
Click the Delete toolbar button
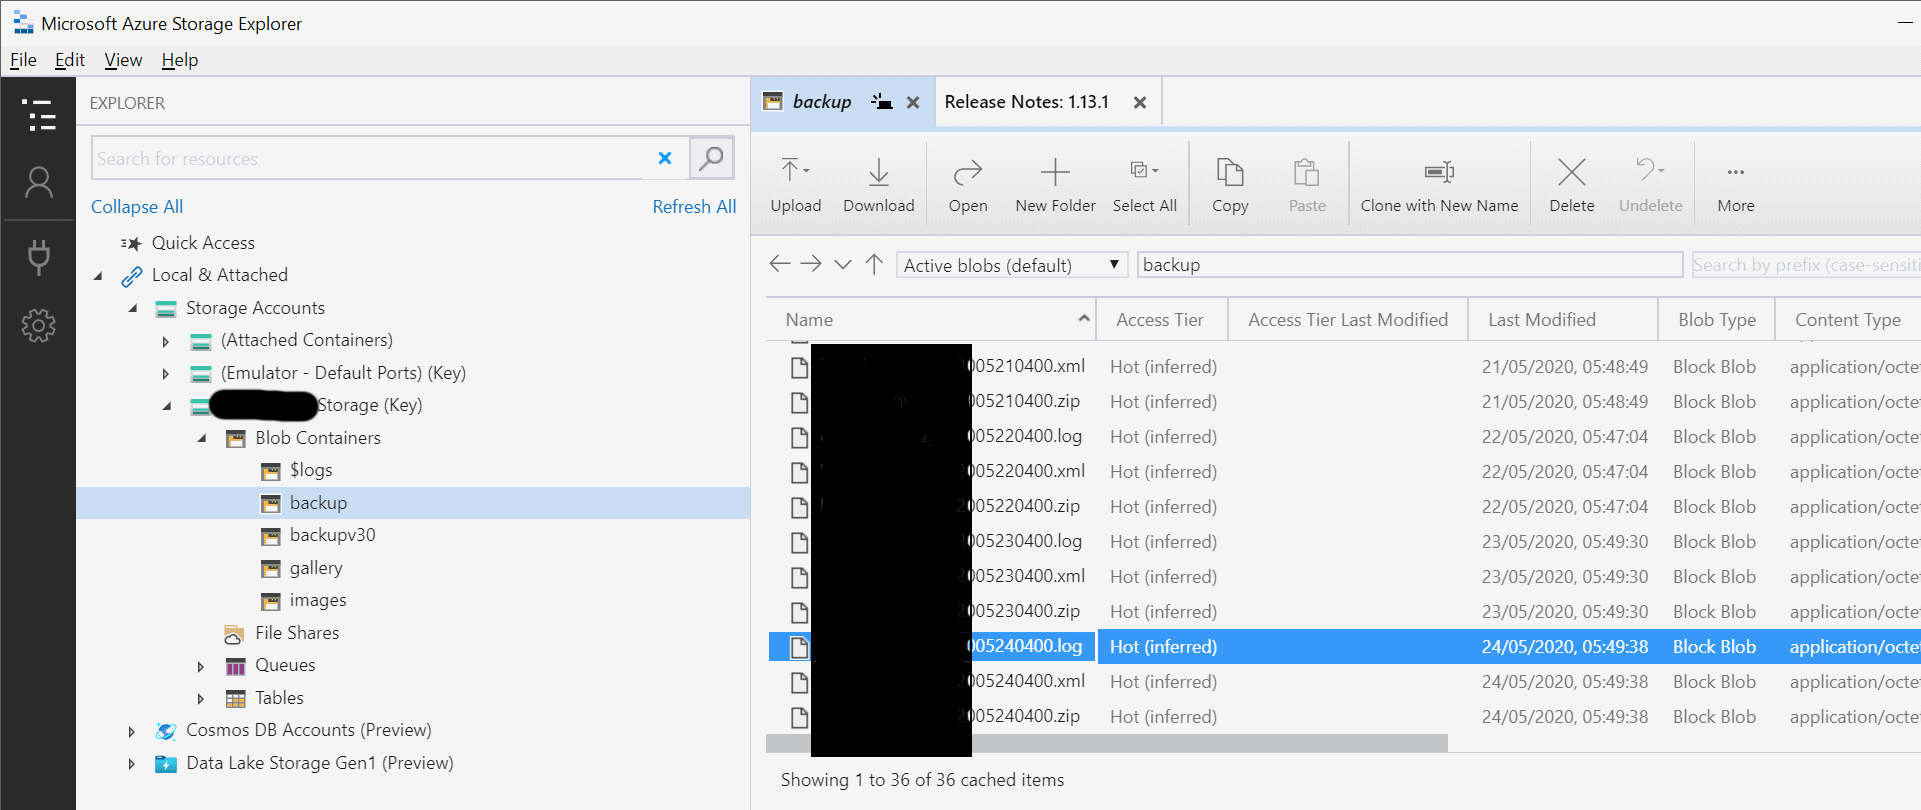pos(1572,185)
